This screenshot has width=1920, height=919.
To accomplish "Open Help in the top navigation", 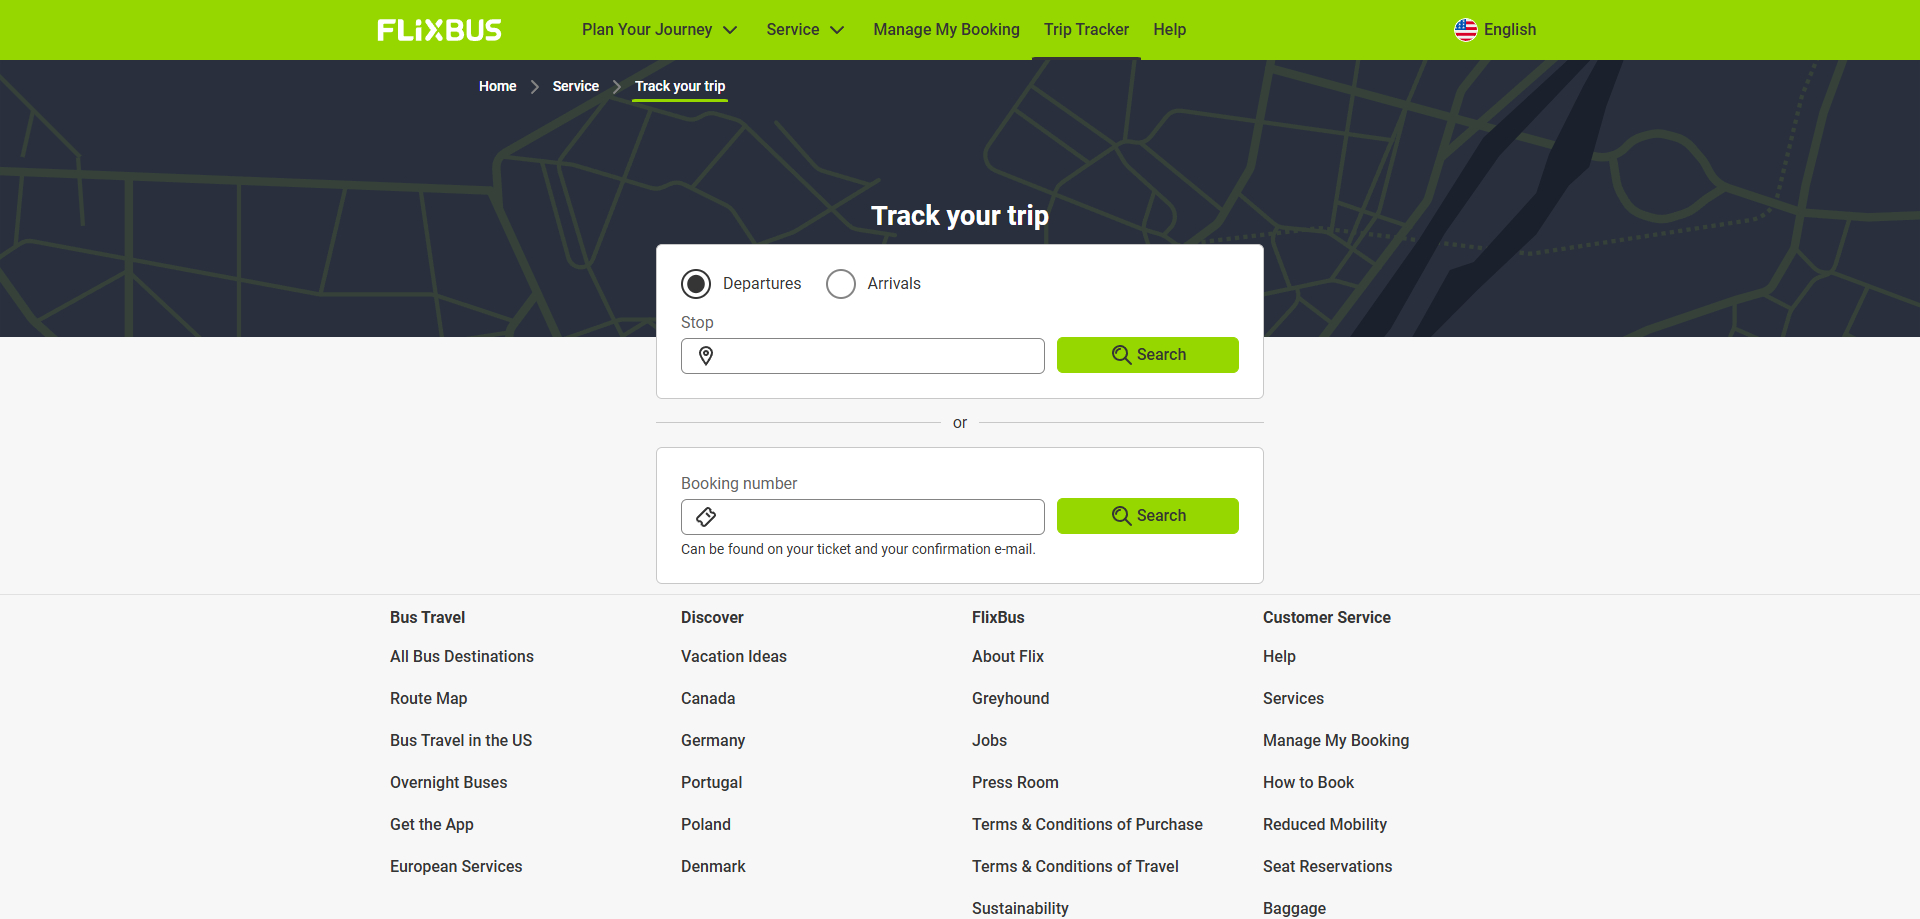I will (1169, 30).
